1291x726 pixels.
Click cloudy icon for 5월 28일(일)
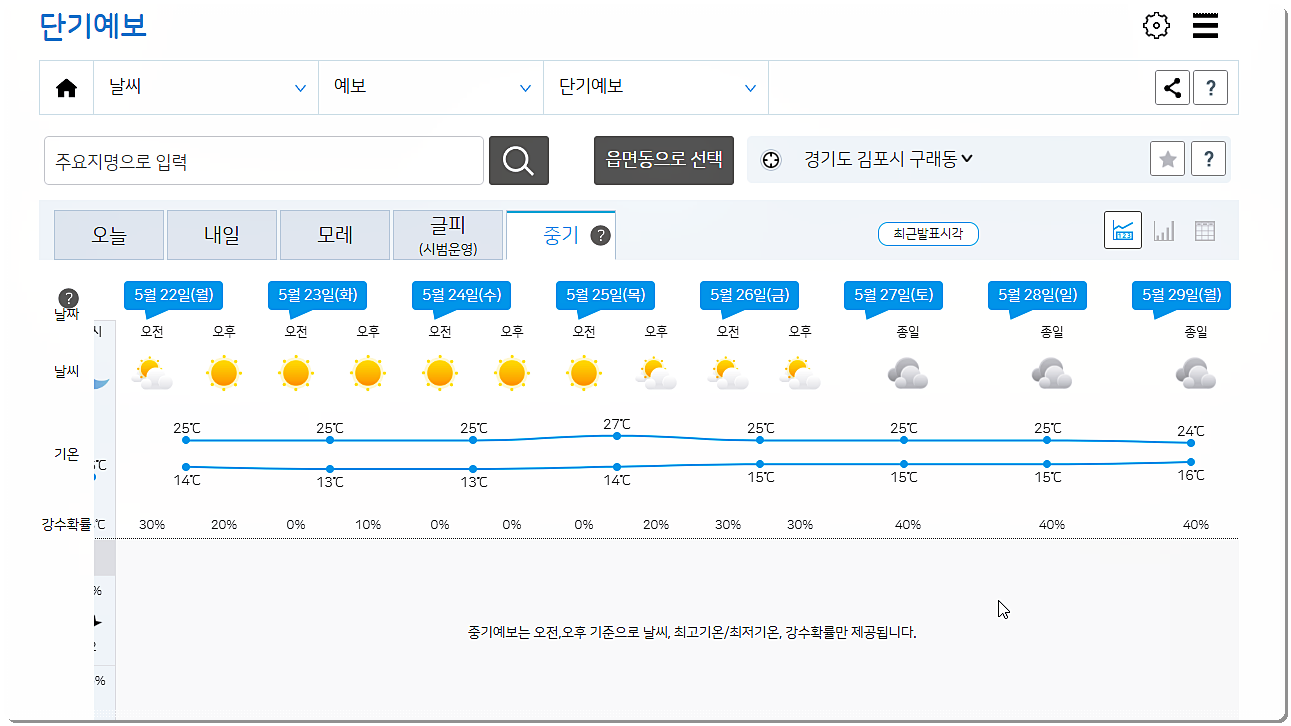coord(1052,374)
